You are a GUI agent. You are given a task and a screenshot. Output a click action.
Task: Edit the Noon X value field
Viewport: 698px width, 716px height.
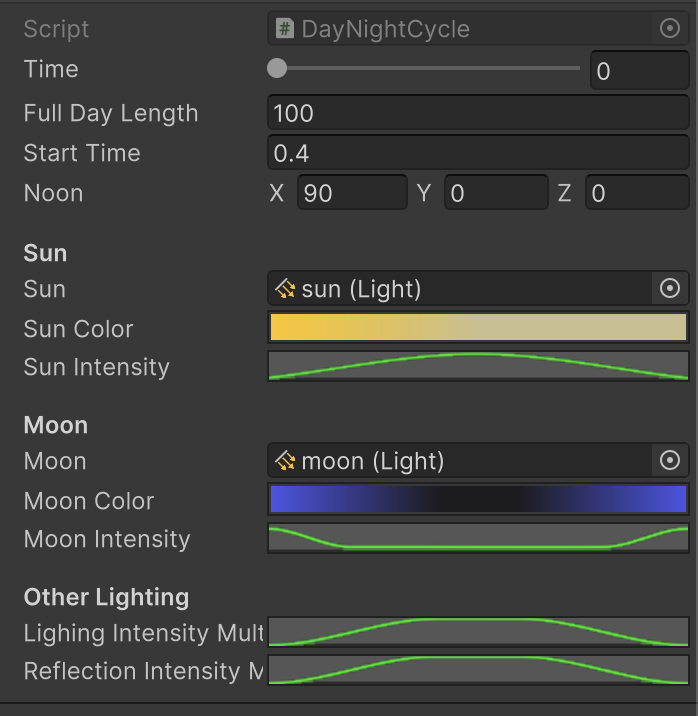352,193
